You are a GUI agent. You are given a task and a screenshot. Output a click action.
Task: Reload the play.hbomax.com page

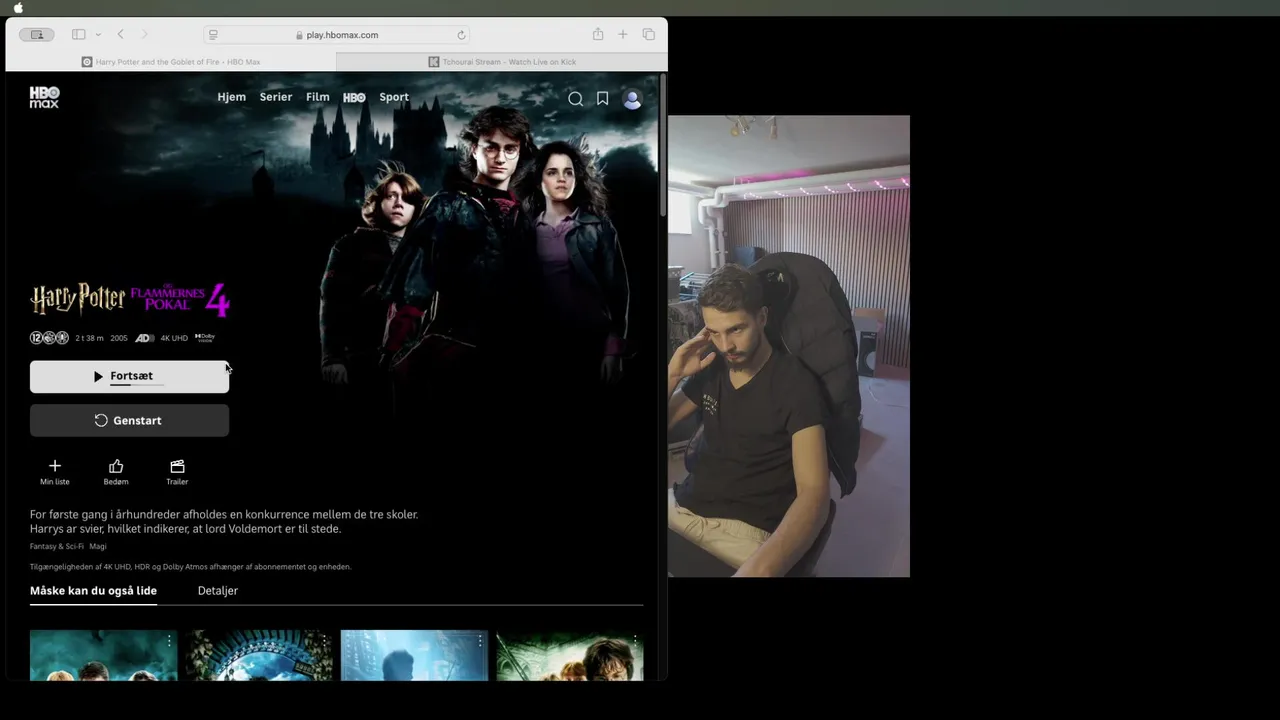tap(461, 35)
